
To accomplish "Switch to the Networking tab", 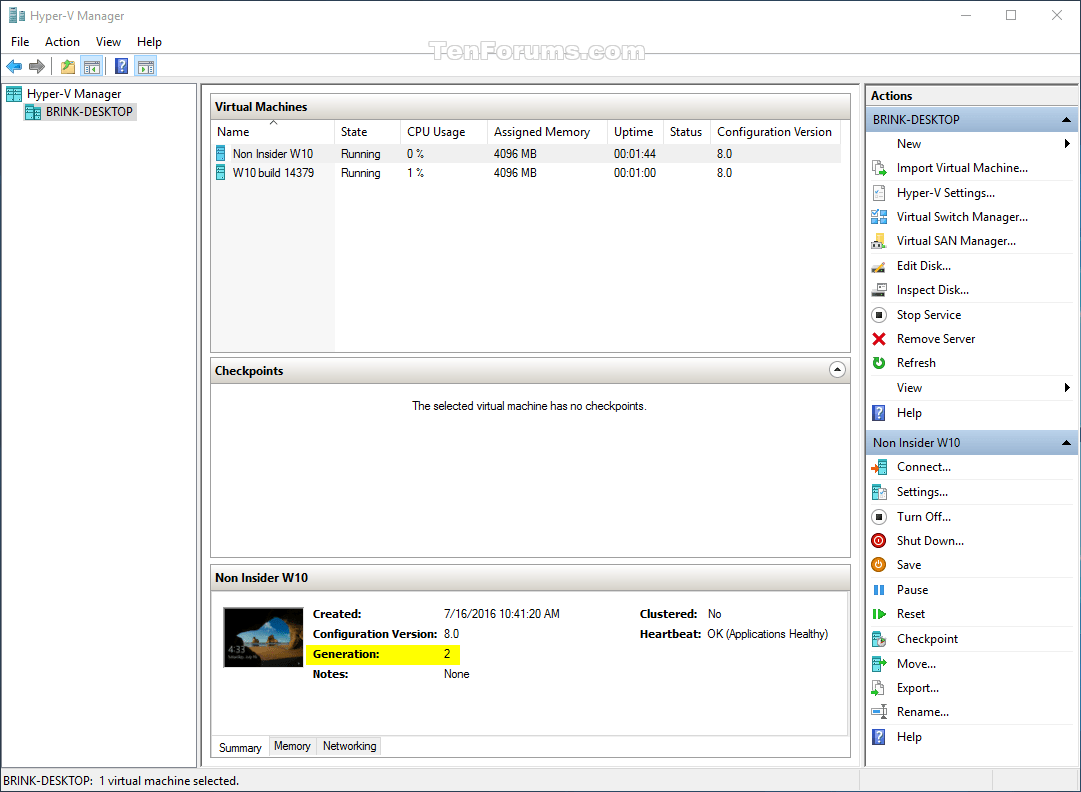I will [x=348, y=746].
